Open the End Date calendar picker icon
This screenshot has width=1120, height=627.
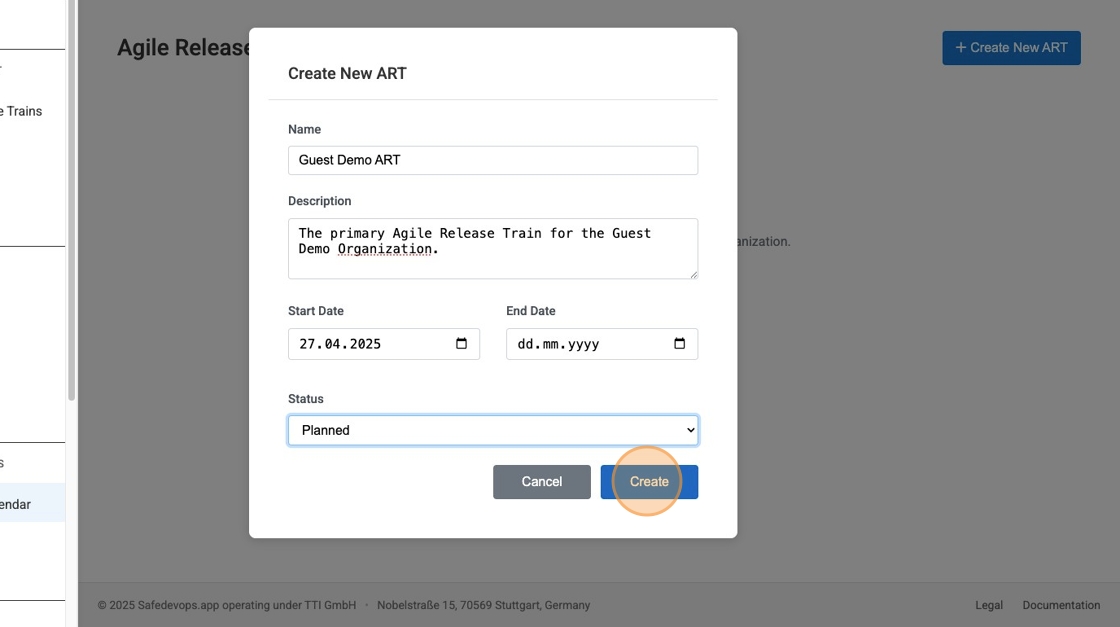coord(680,343)
